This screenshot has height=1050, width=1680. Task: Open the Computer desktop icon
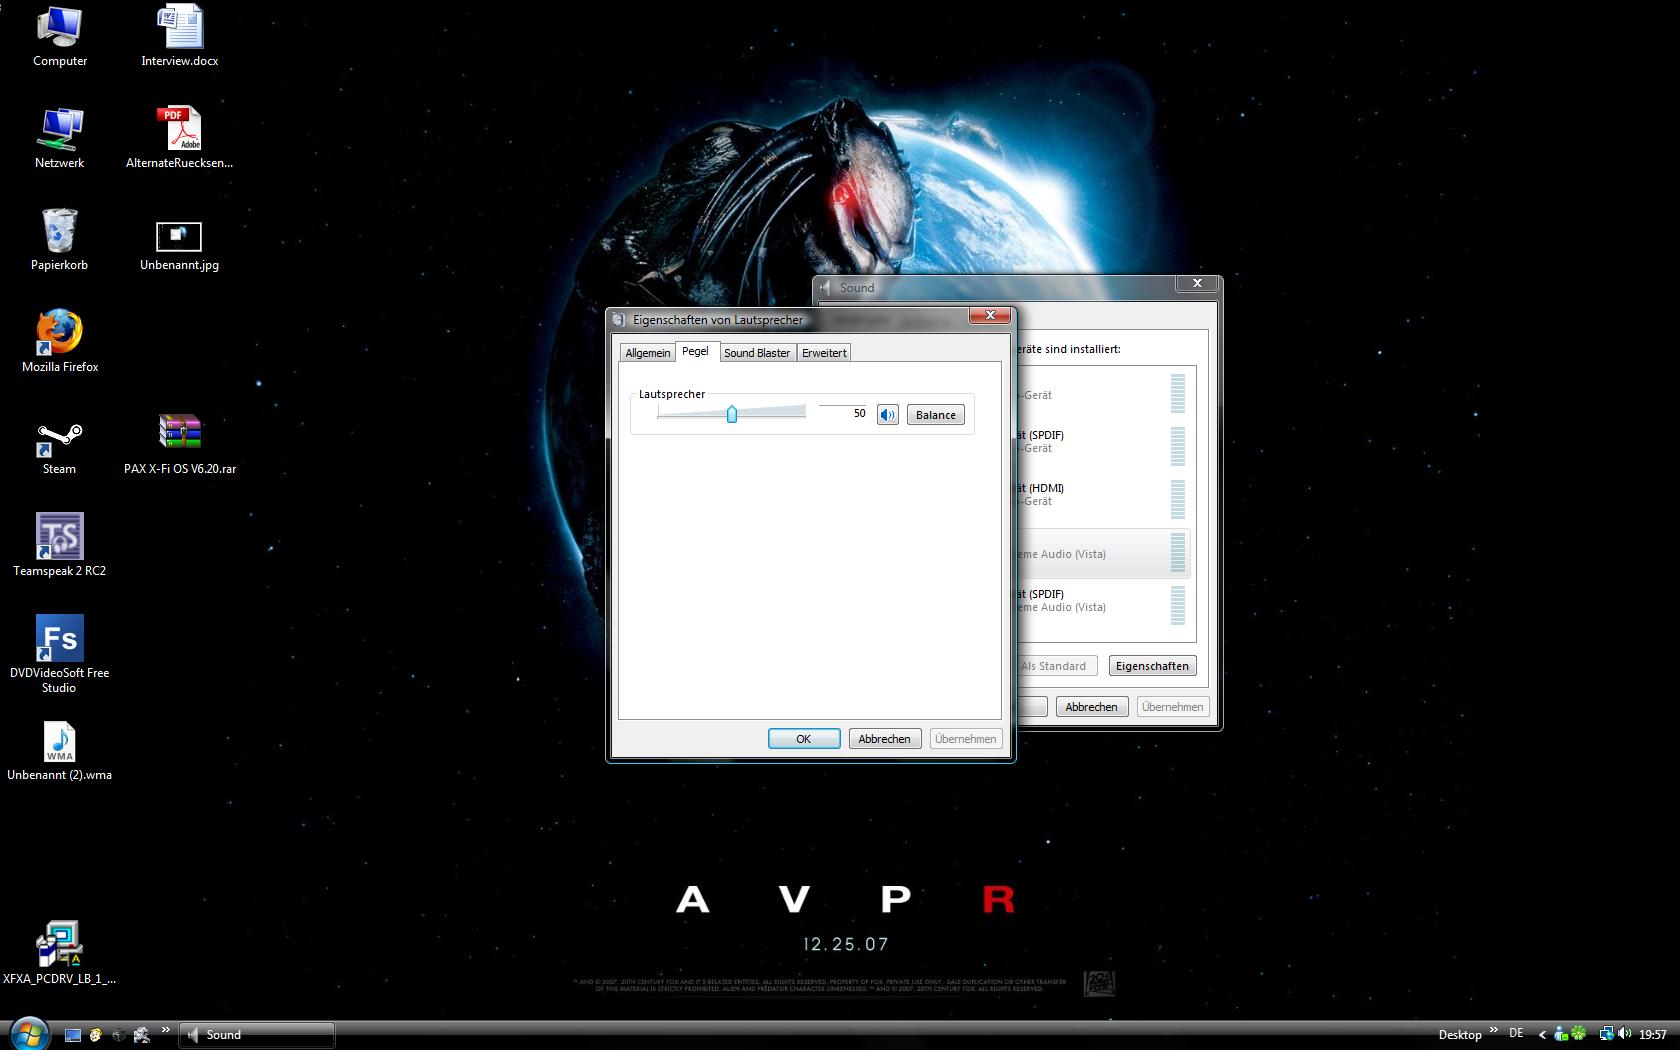click(60, 37)
